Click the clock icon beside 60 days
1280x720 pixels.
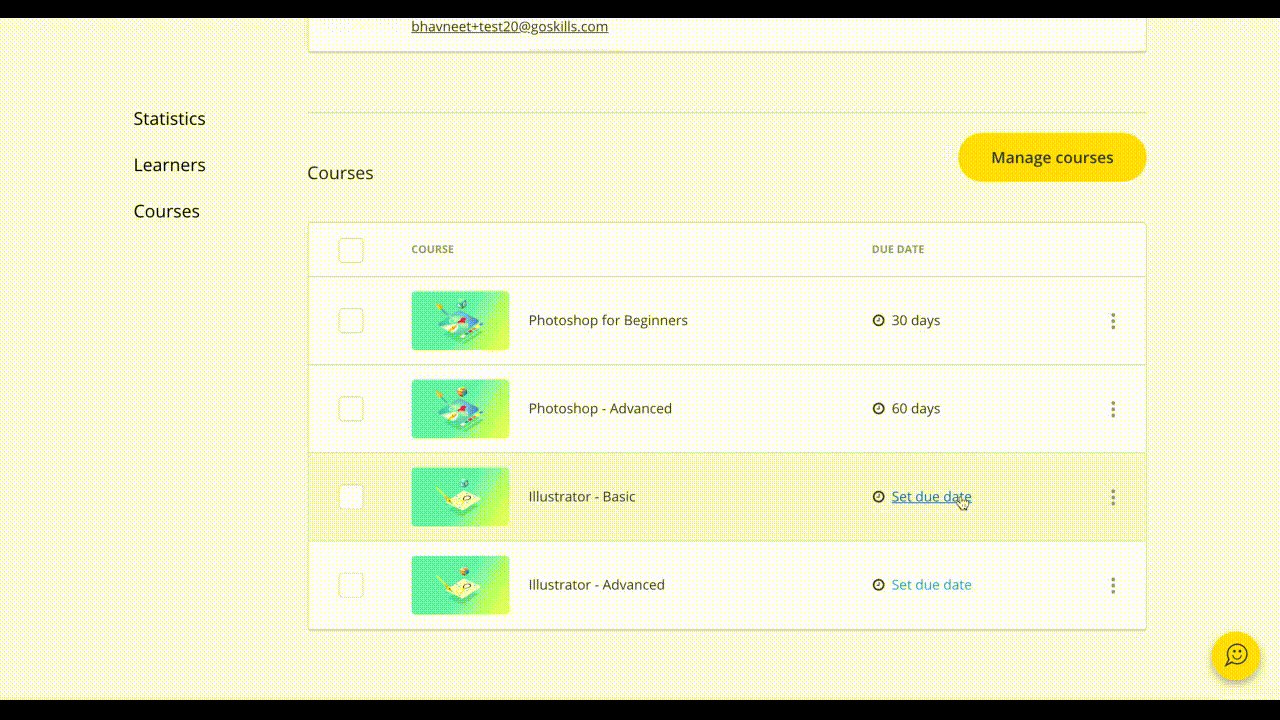pos(878,408)
